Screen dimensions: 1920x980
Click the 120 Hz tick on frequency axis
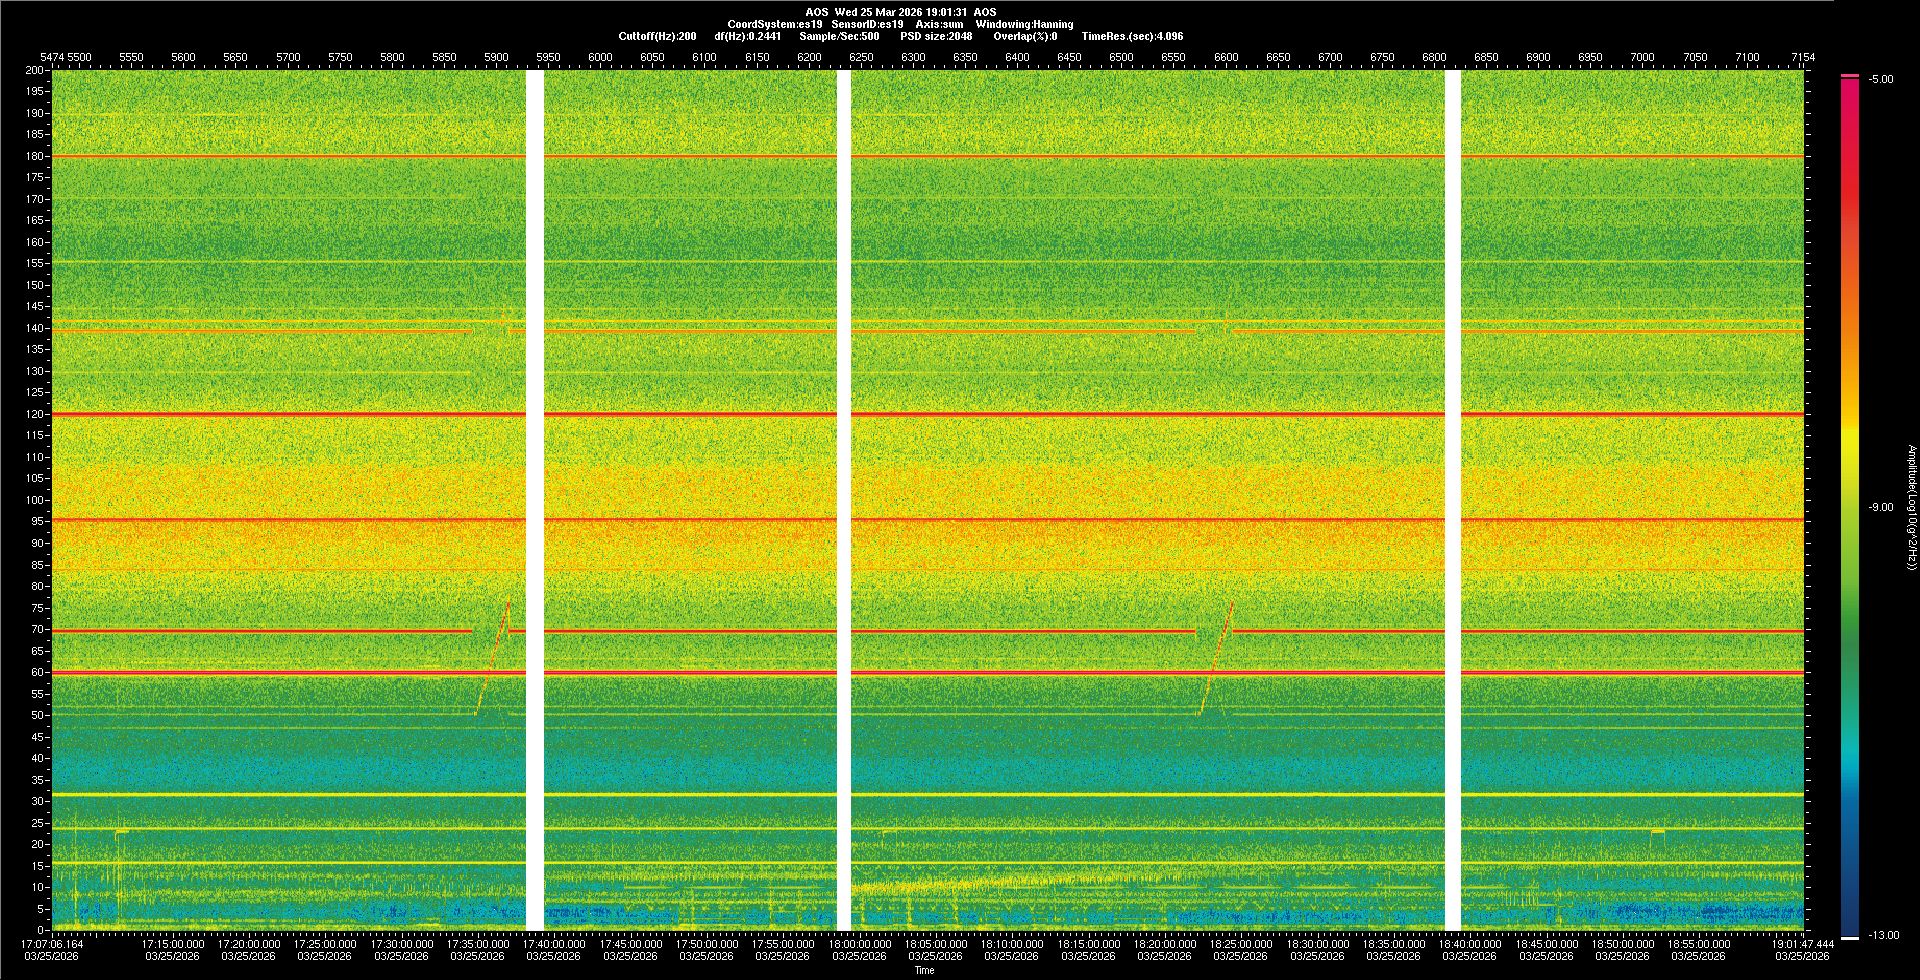pos(35,414)
